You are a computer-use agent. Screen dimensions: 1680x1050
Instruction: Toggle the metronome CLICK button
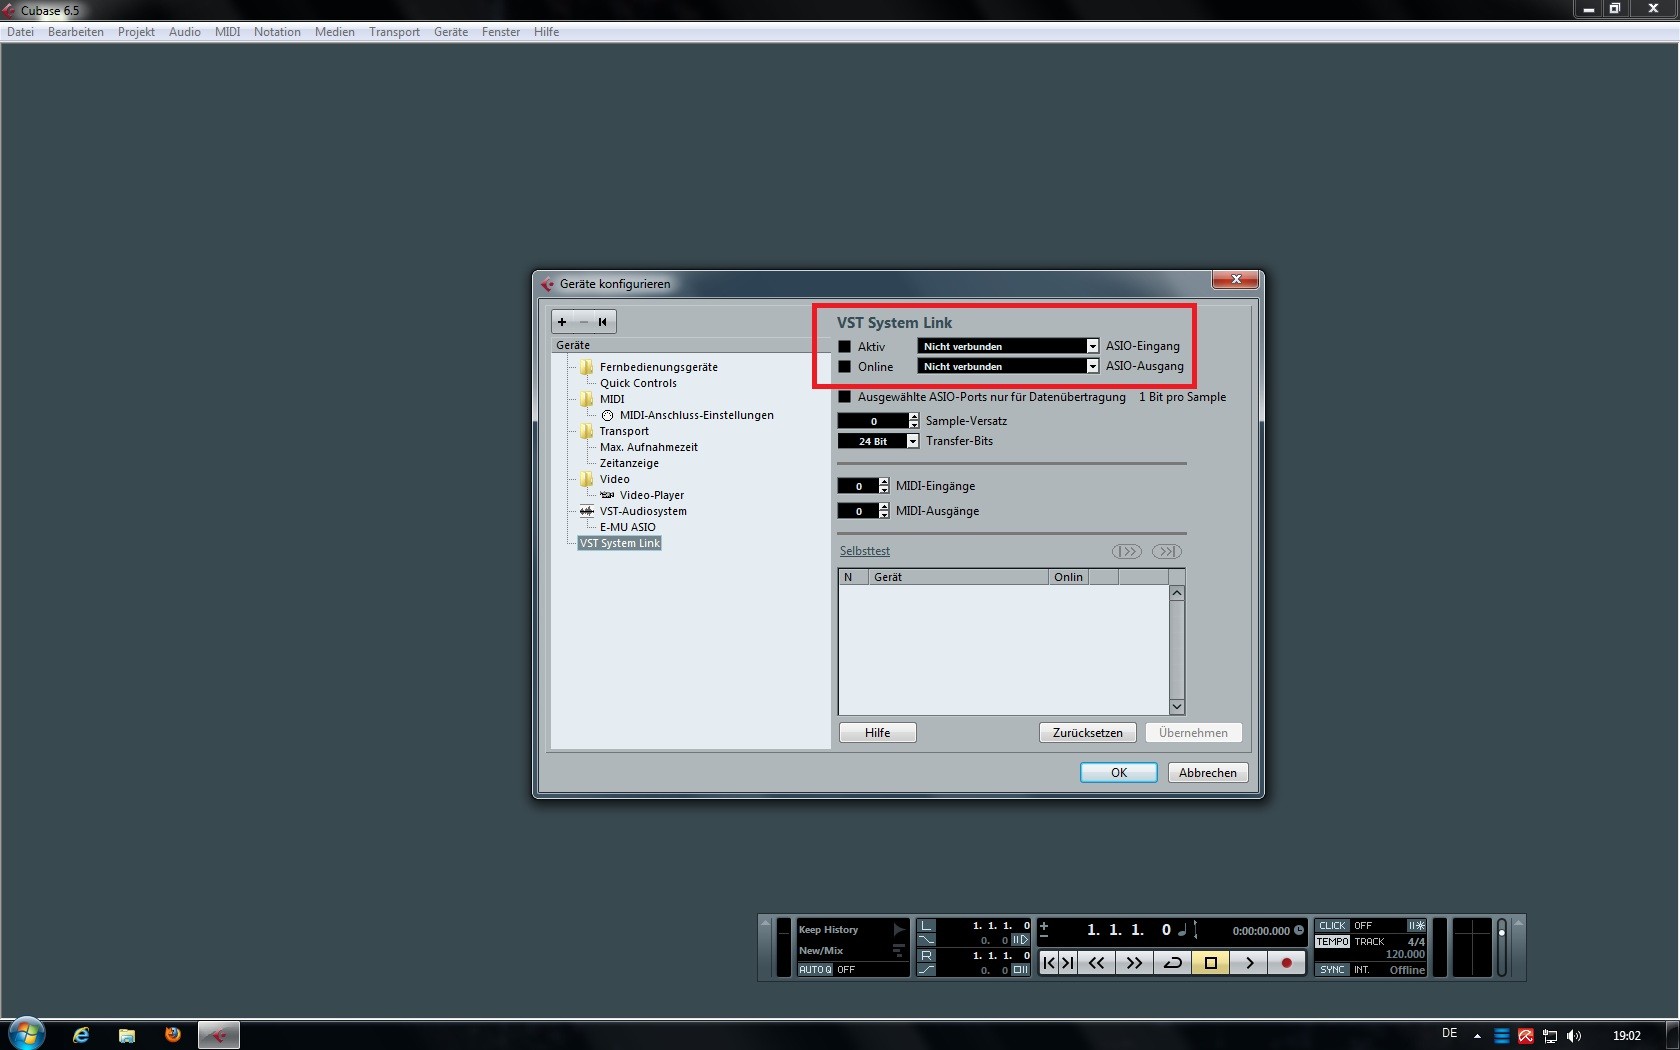[1332, 926]
